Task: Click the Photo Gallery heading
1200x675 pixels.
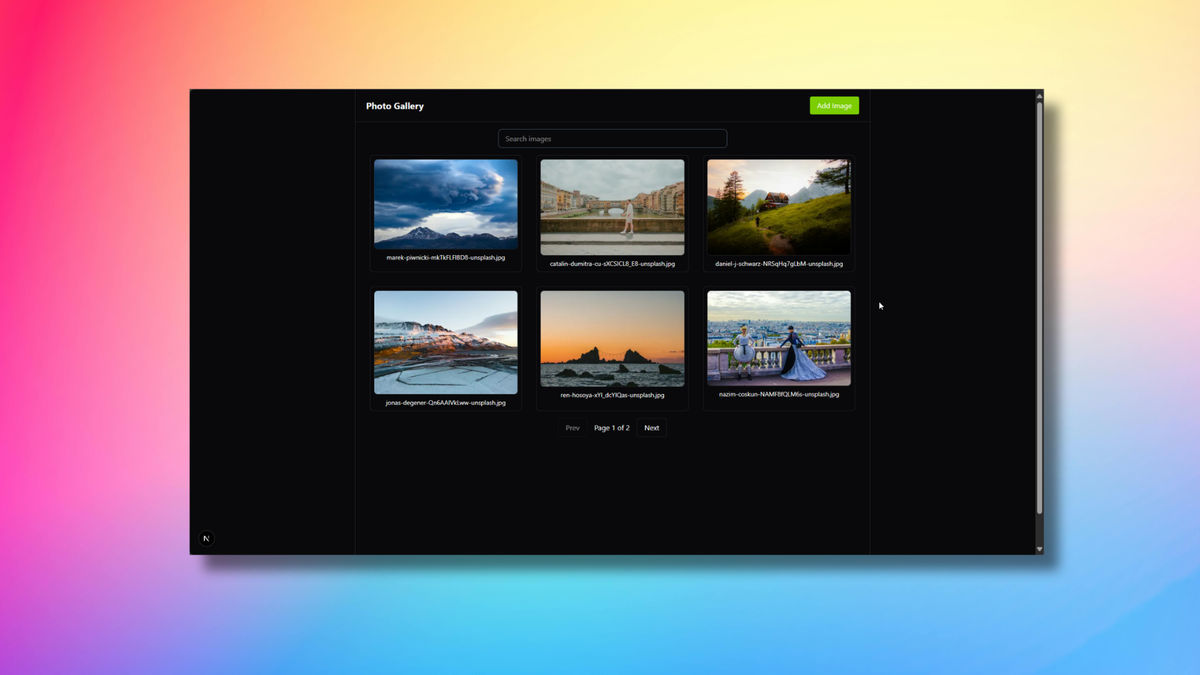Action: pos(394,105)
